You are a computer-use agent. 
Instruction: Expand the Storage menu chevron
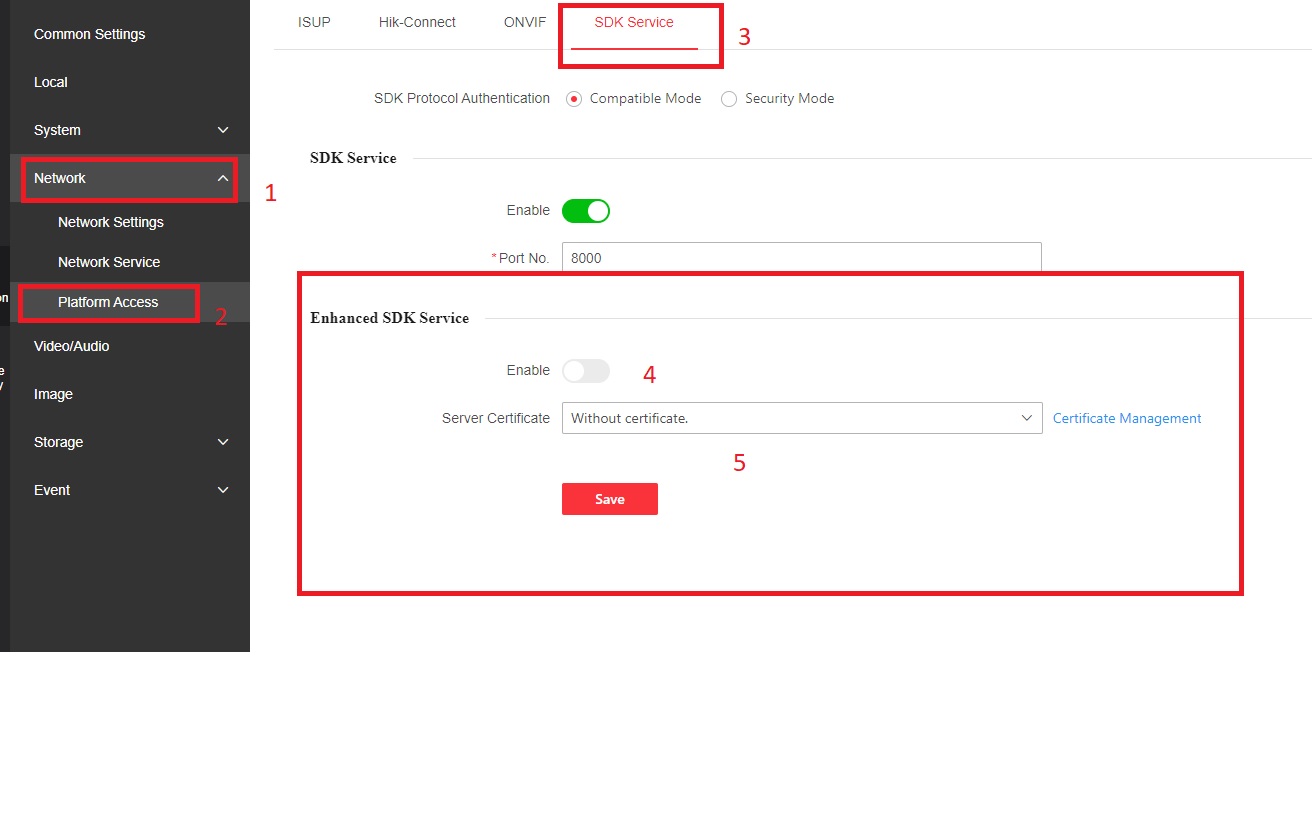point(223,442)
